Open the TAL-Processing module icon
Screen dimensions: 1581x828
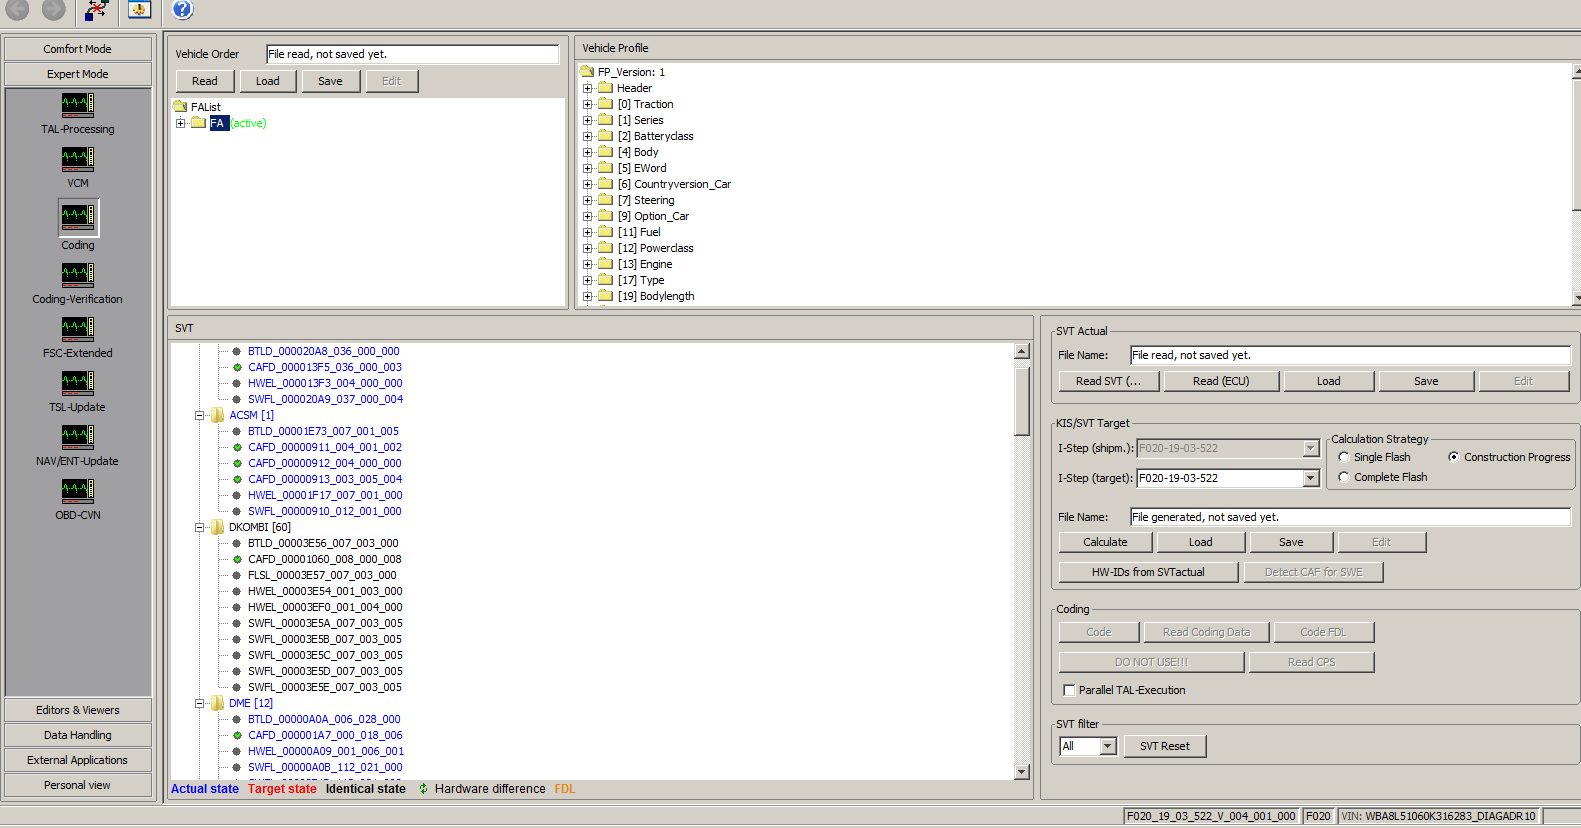[78, 105]
